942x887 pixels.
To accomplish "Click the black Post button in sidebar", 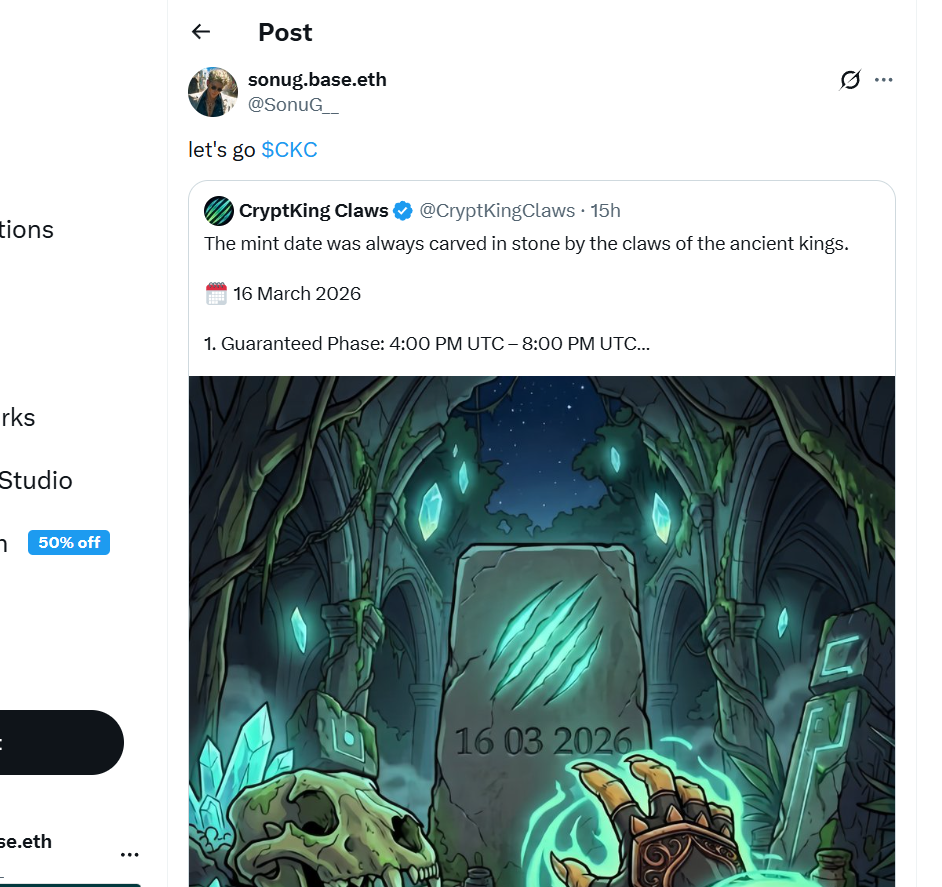I will [62, 743].
